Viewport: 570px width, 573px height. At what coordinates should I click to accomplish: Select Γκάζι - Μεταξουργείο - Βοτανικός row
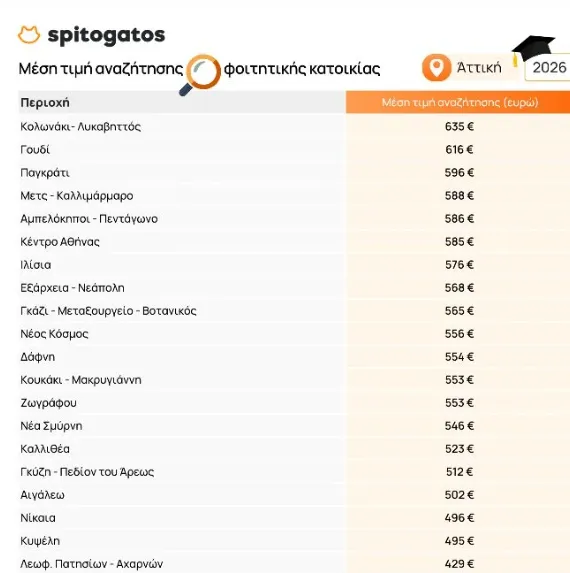[x=294, y=311]
